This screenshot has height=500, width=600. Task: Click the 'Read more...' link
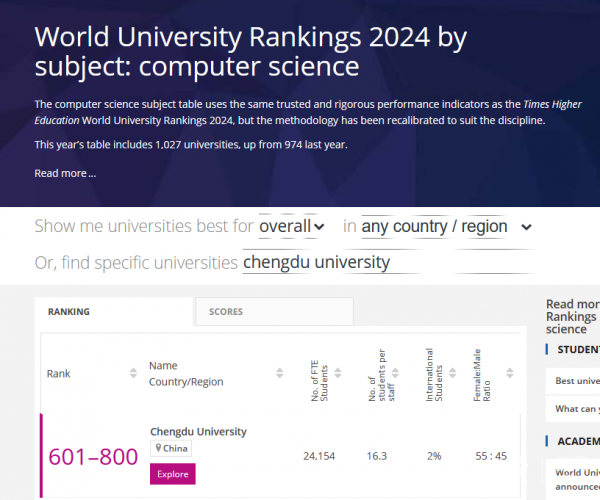(x=65, y=173)
